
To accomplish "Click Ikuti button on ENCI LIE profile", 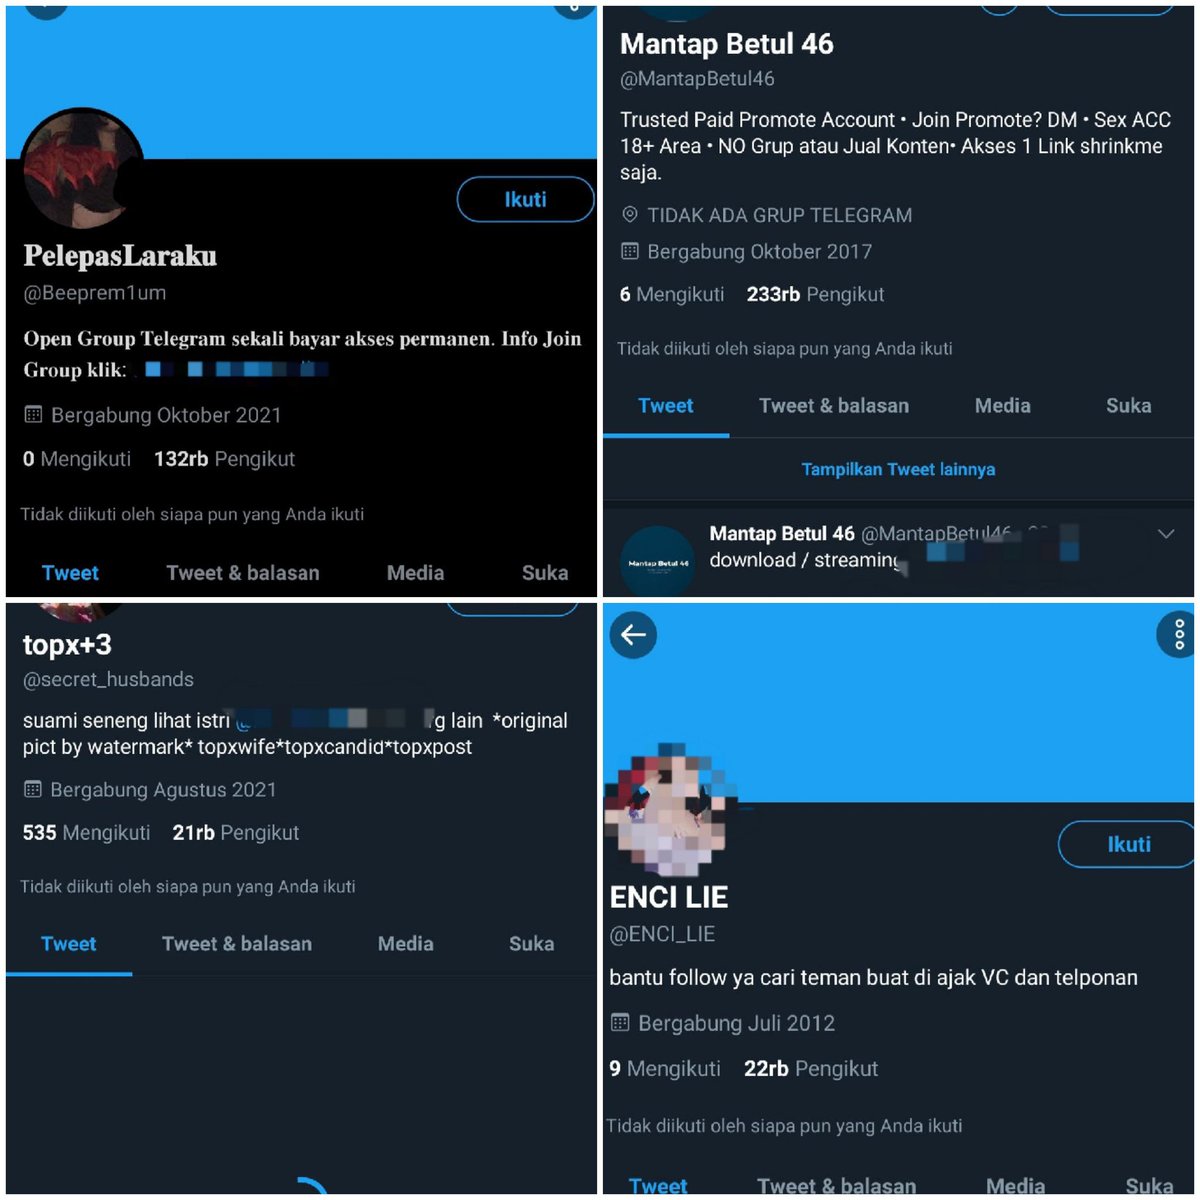I will point(1127,844).
